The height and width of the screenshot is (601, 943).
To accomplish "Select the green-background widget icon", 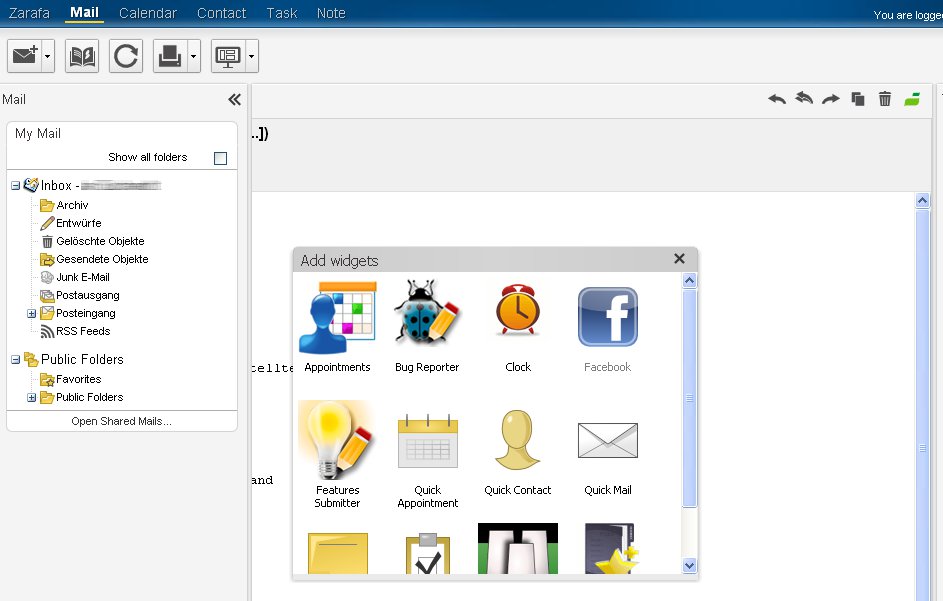I will point(518,549).
